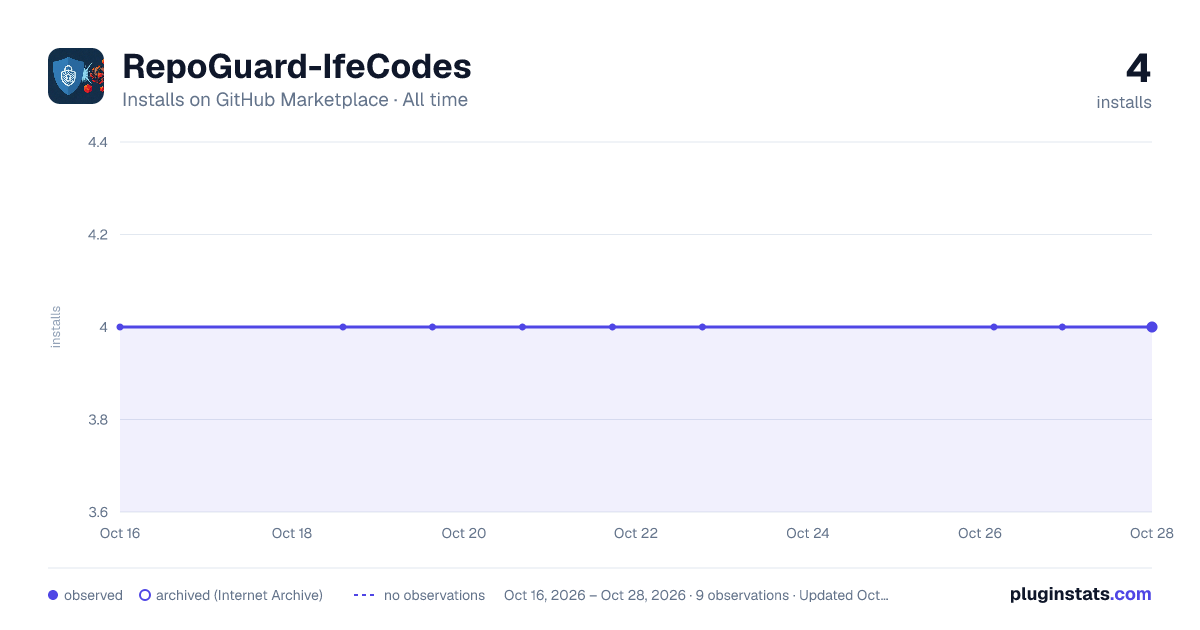Click the 'no observations' legend label

point(434,595)
